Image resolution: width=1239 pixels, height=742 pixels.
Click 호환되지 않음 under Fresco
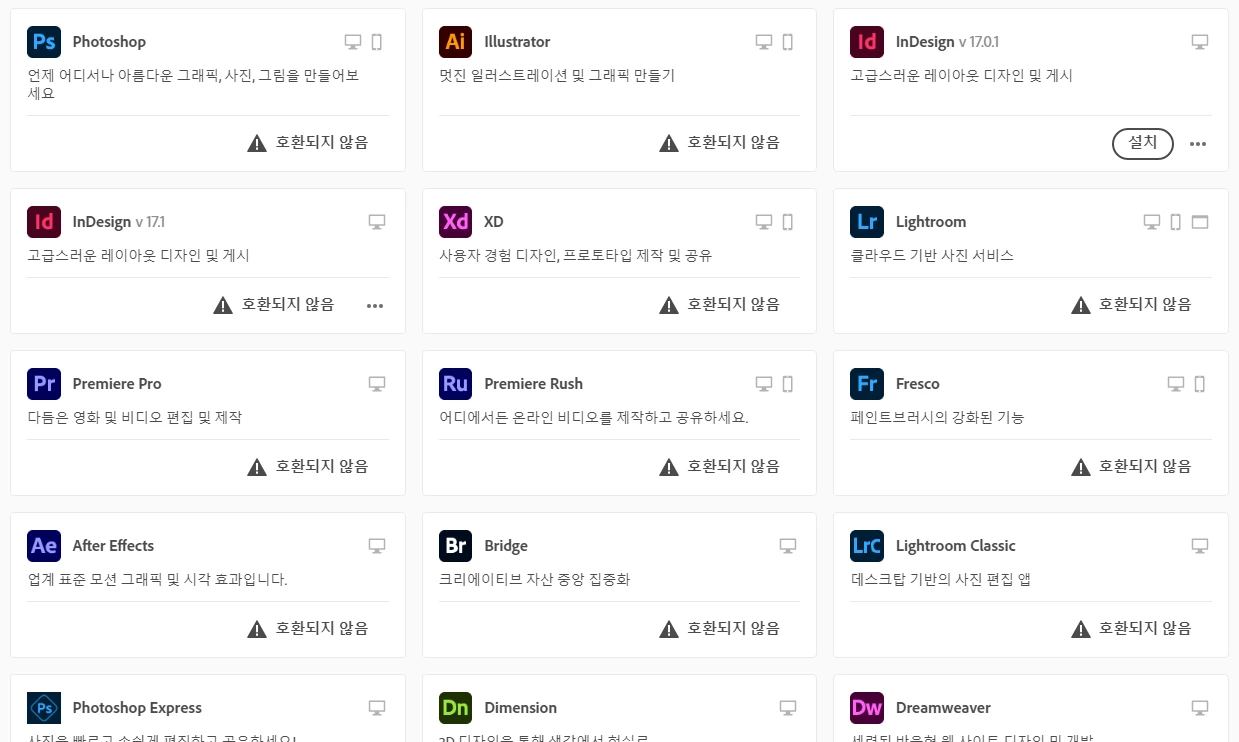point(1145,466)
